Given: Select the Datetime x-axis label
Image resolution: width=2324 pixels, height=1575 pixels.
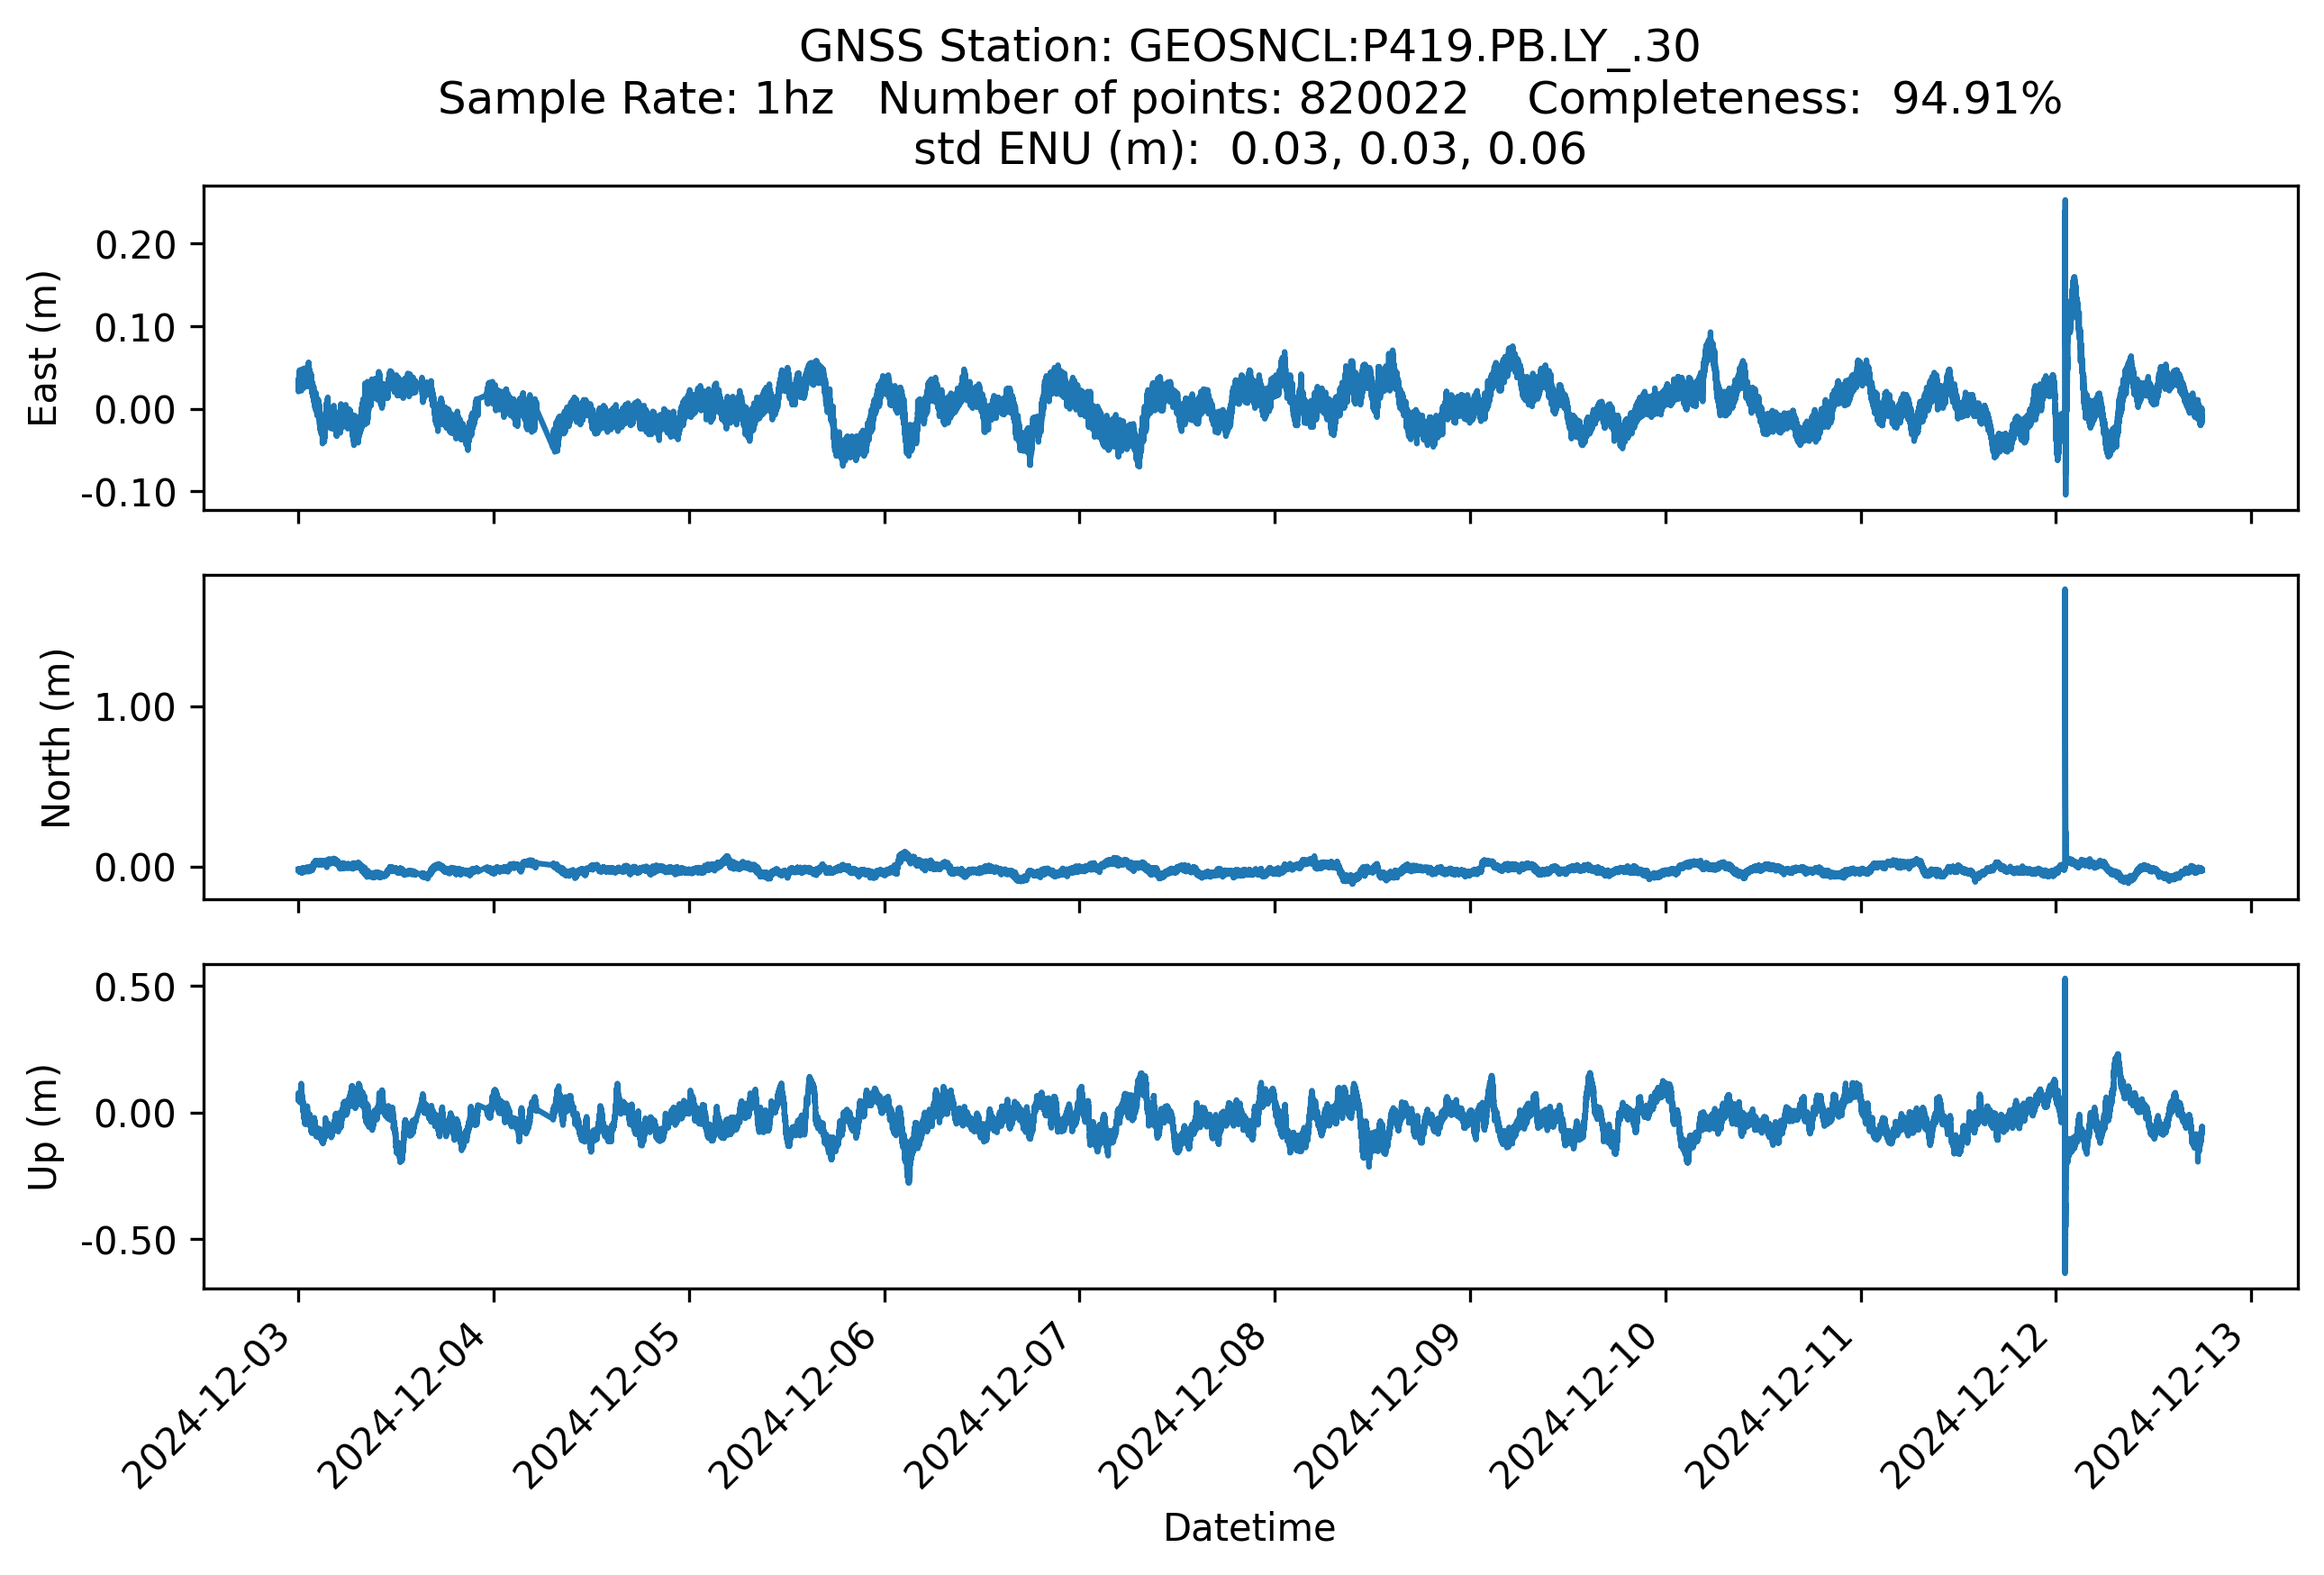Looking at the screenshot, I should pyautogui.click(x=1249, y=1528).
